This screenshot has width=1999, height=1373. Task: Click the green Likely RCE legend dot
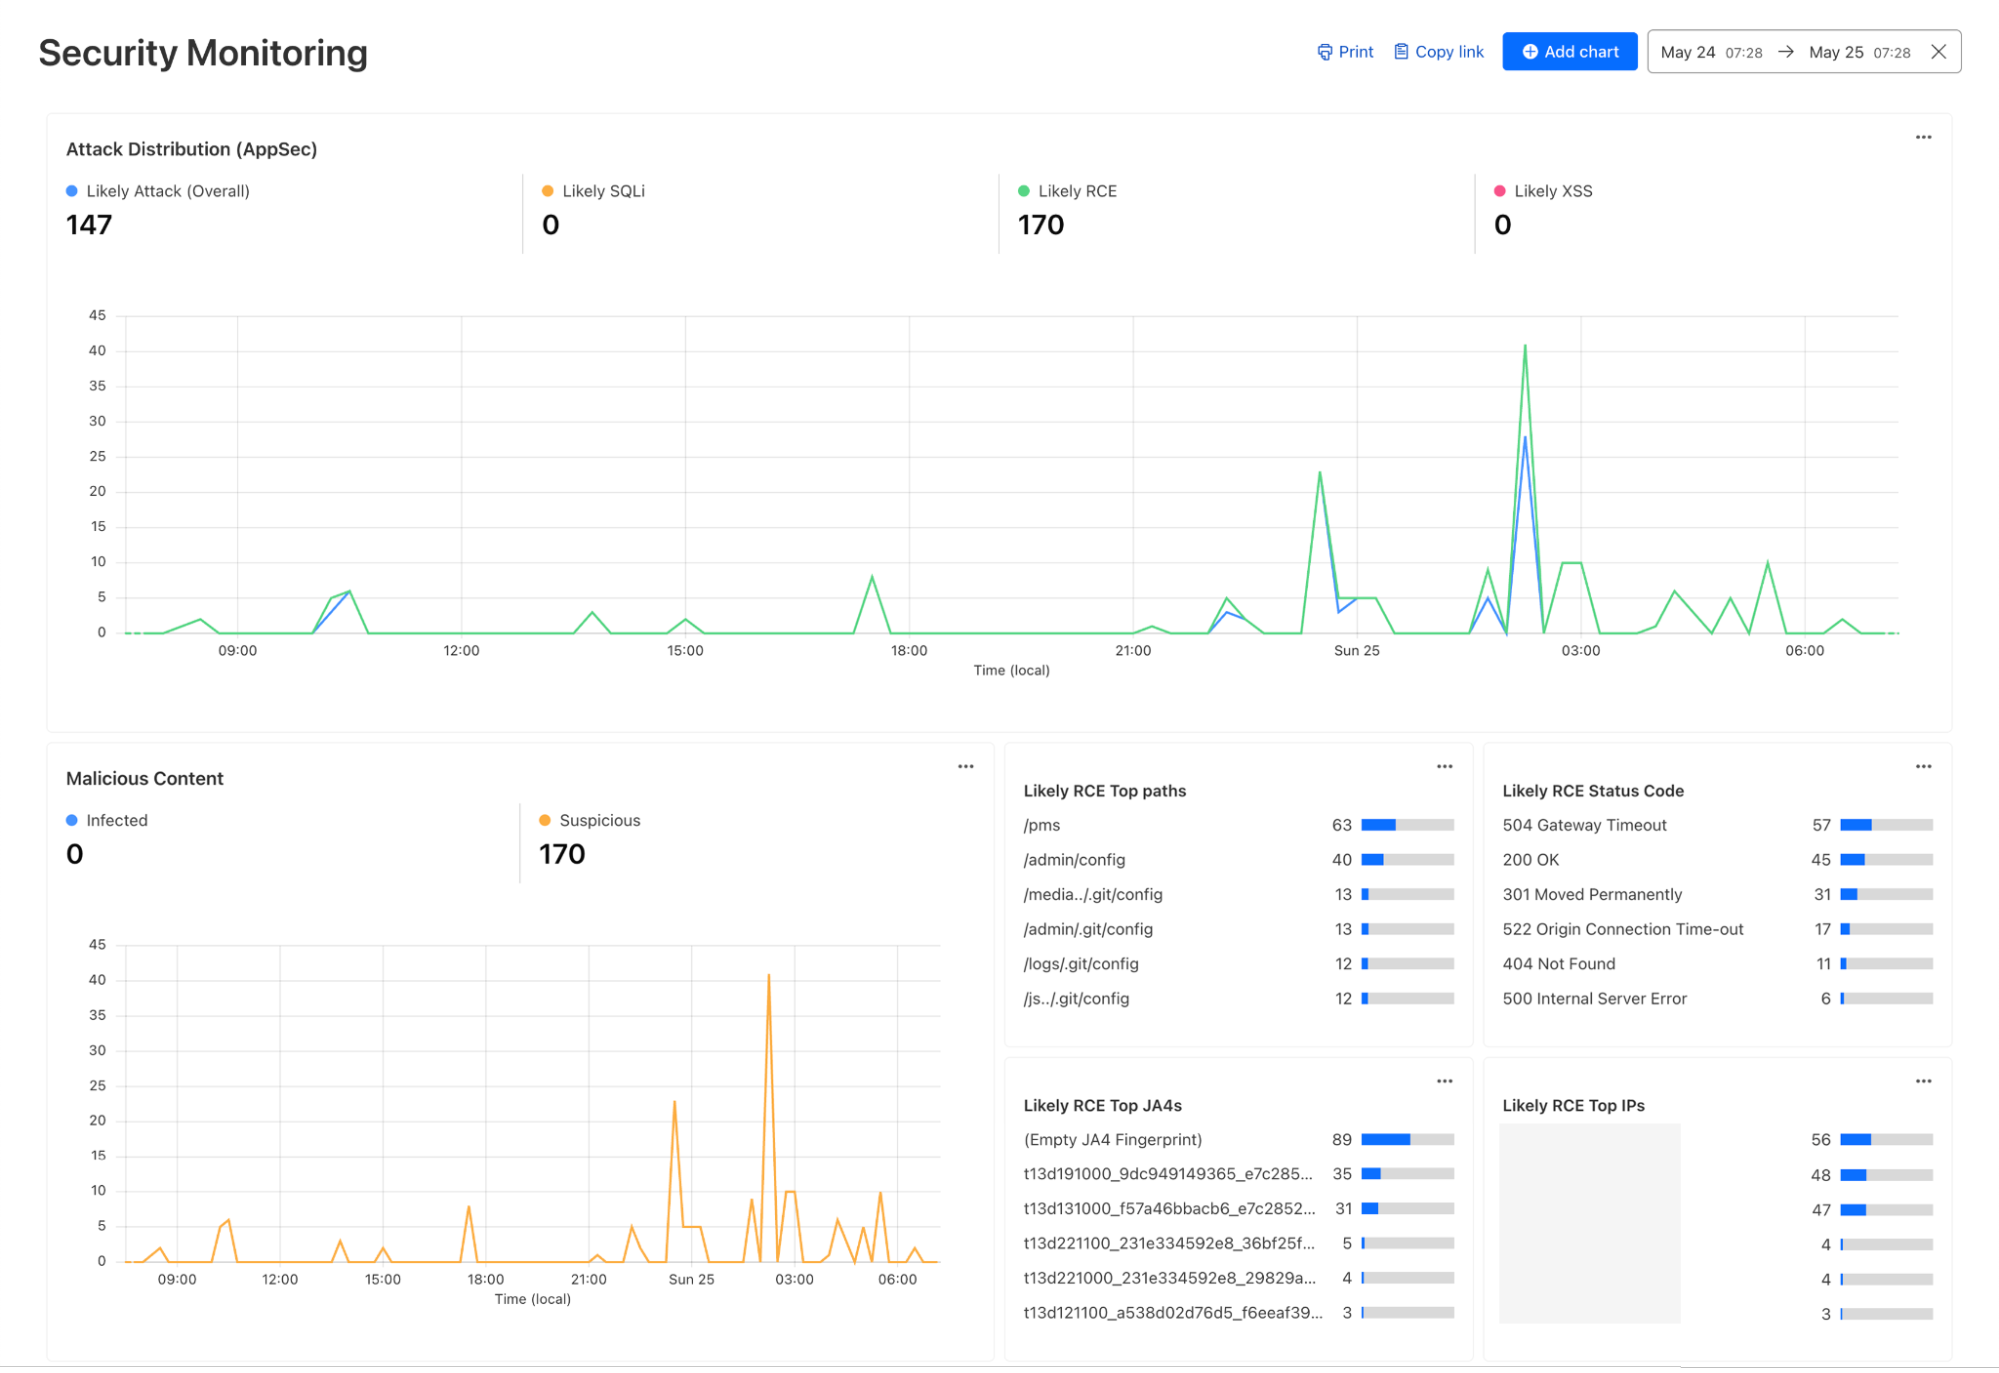point(1023,191)
